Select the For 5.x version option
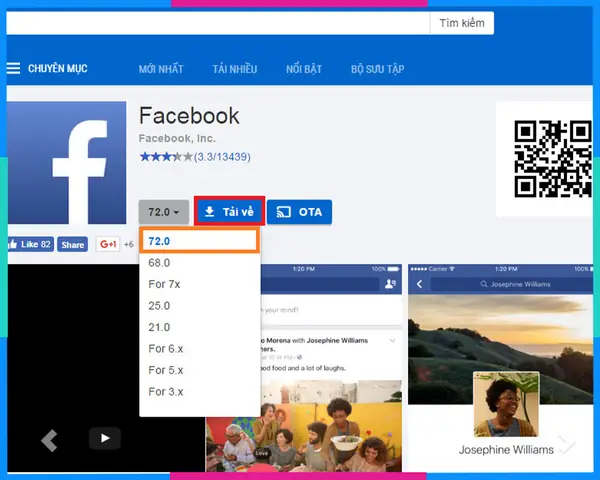 pos(200,370)
